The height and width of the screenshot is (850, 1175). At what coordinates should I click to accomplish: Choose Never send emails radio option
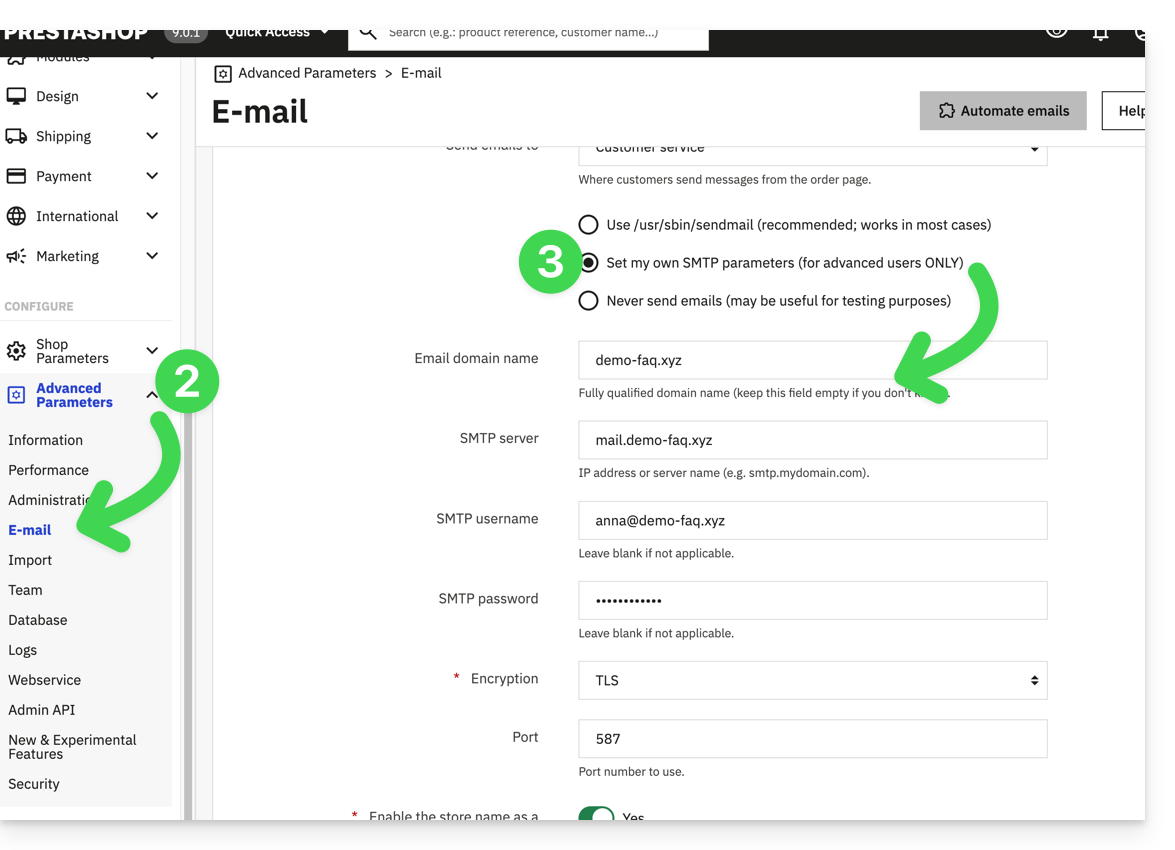coord(589,301)
